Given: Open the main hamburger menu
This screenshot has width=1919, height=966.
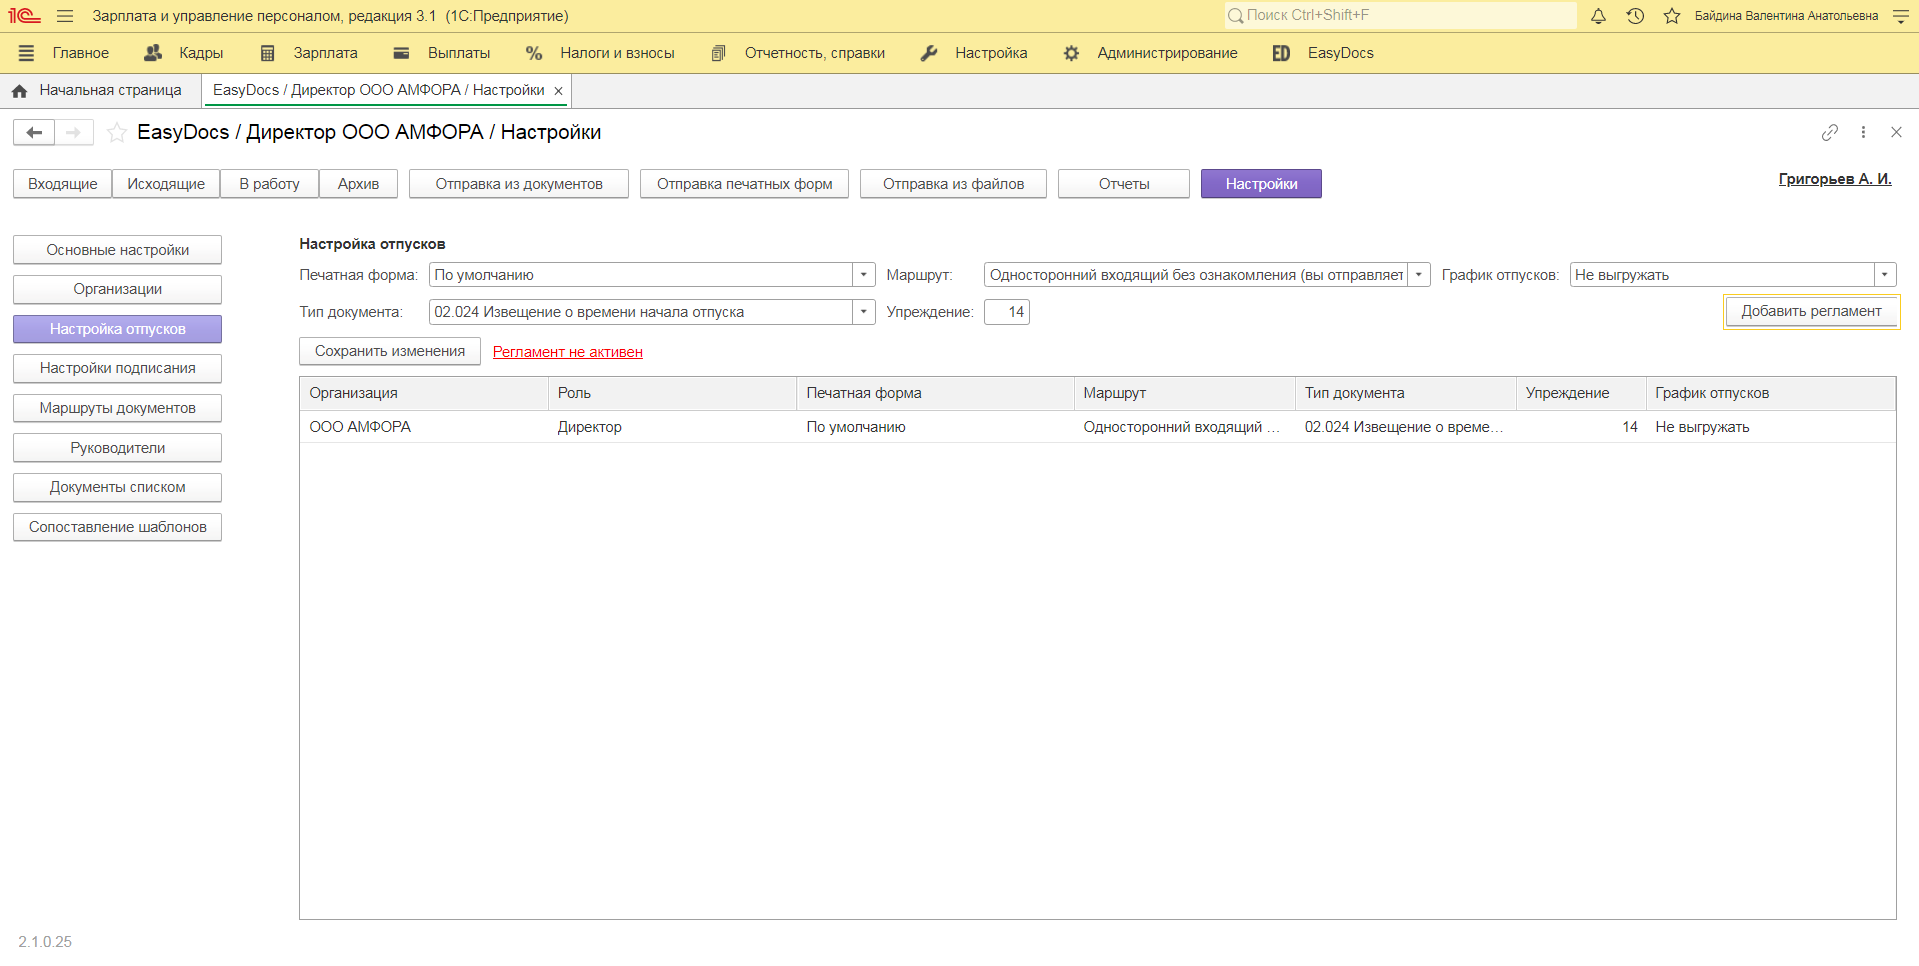Looking at the screenshot, I should coord(64,15).
